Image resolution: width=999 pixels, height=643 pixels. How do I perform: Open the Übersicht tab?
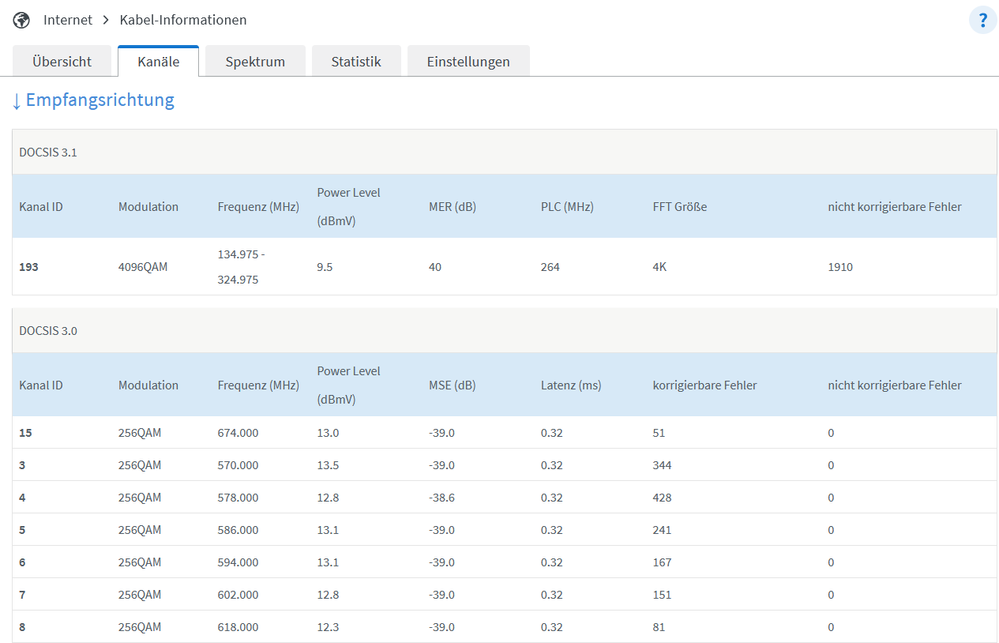point(62,61)
